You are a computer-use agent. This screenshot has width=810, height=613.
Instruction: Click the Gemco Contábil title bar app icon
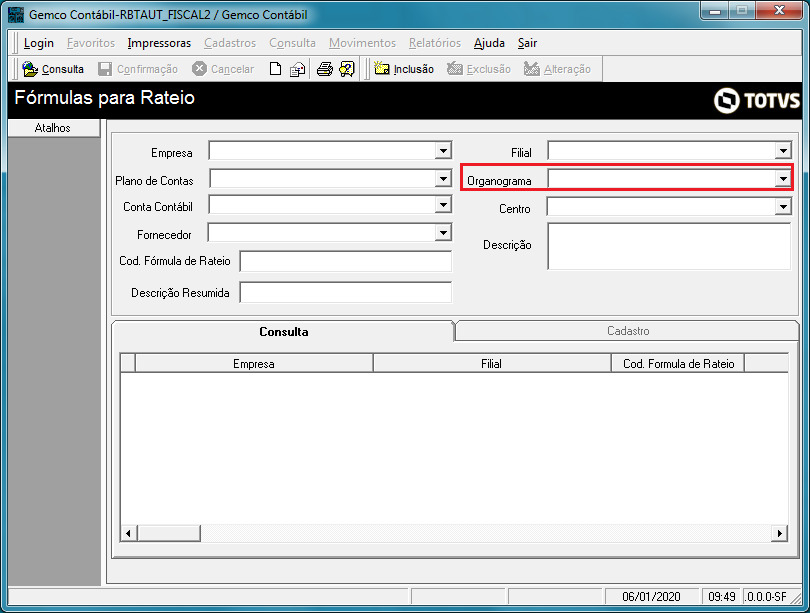(16, 14)
